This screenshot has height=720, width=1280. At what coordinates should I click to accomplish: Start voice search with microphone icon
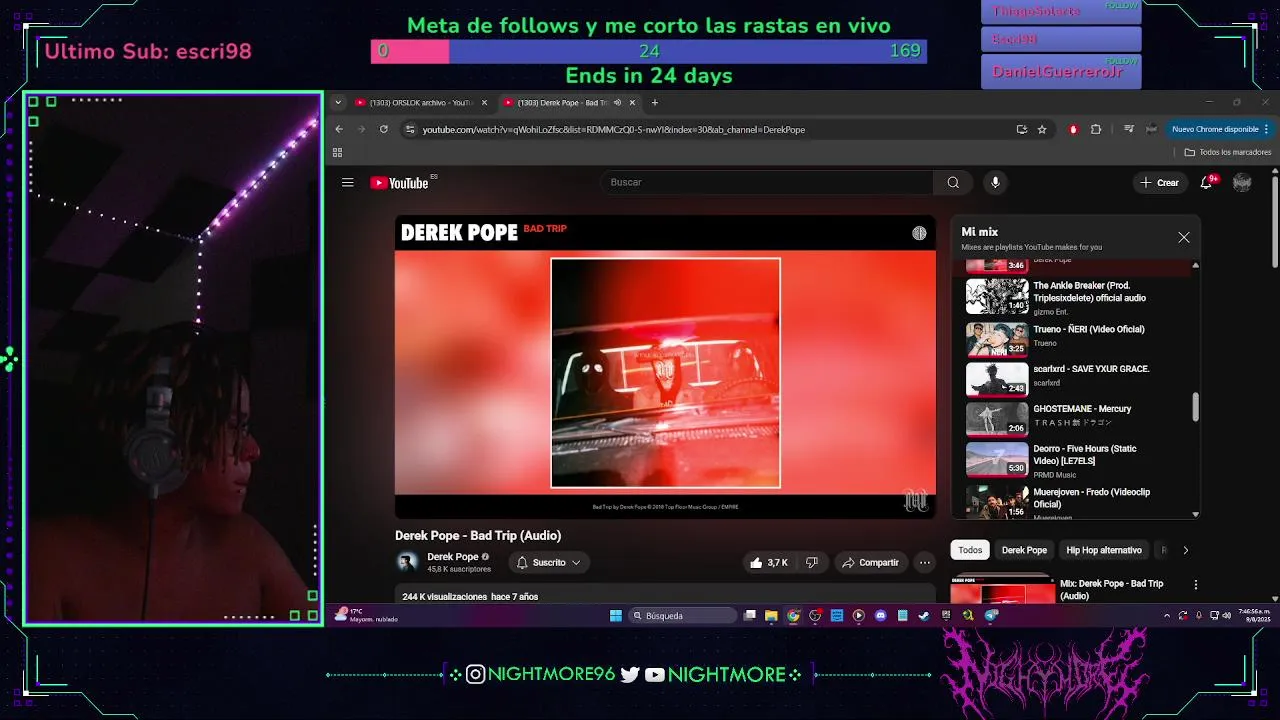tap(995, 182)
